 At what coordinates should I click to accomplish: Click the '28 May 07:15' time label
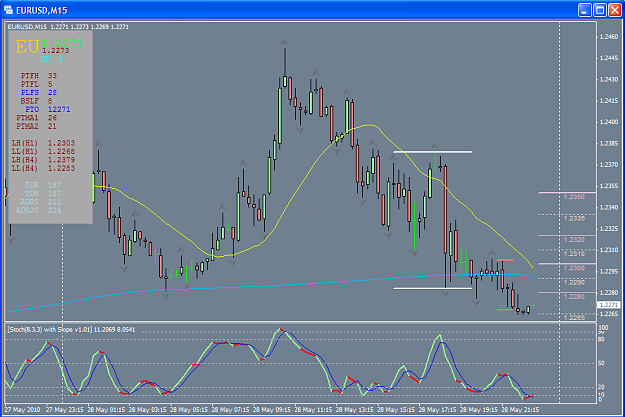click(x=230, y=409)
